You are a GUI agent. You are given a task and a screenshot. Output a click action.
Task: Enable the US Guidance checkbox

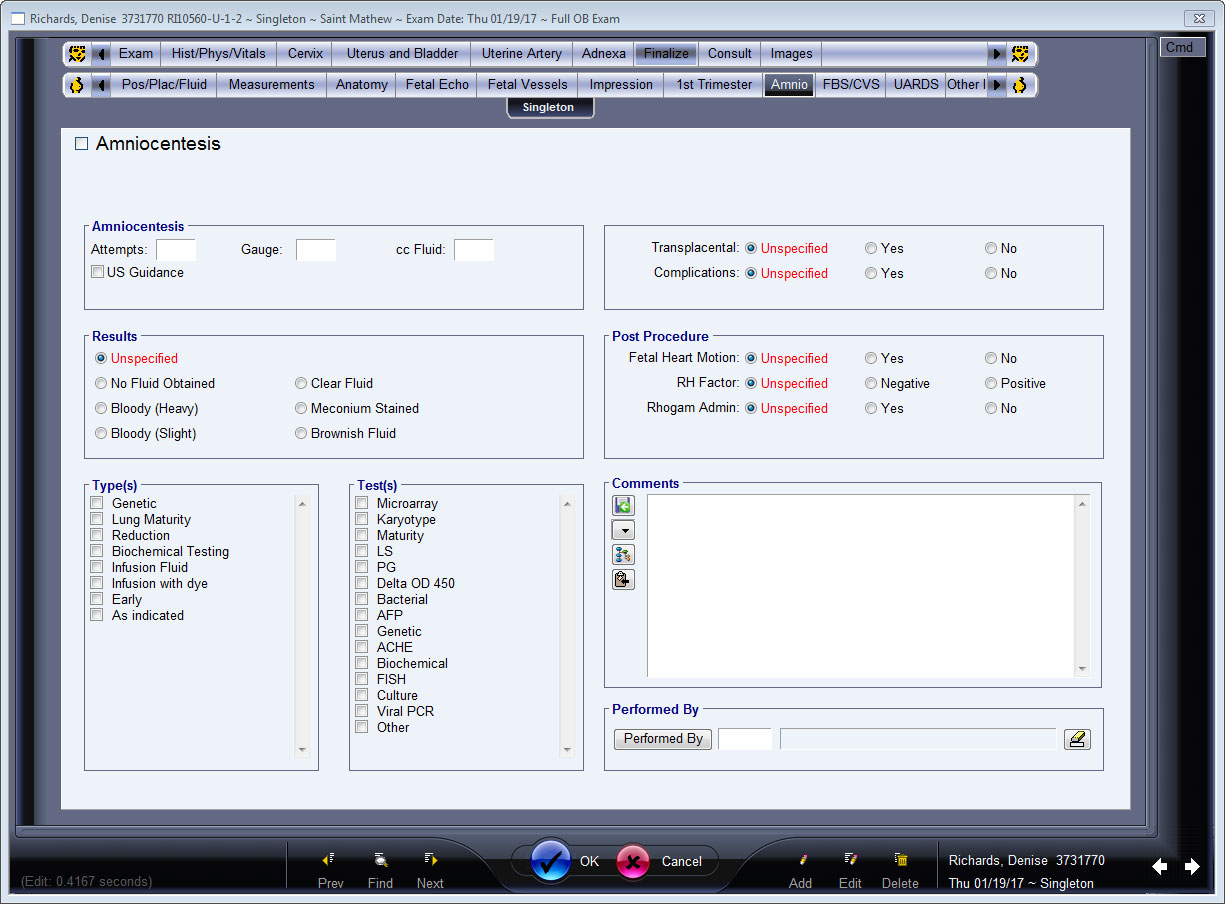pyautogui.click(x=97, y=272)
